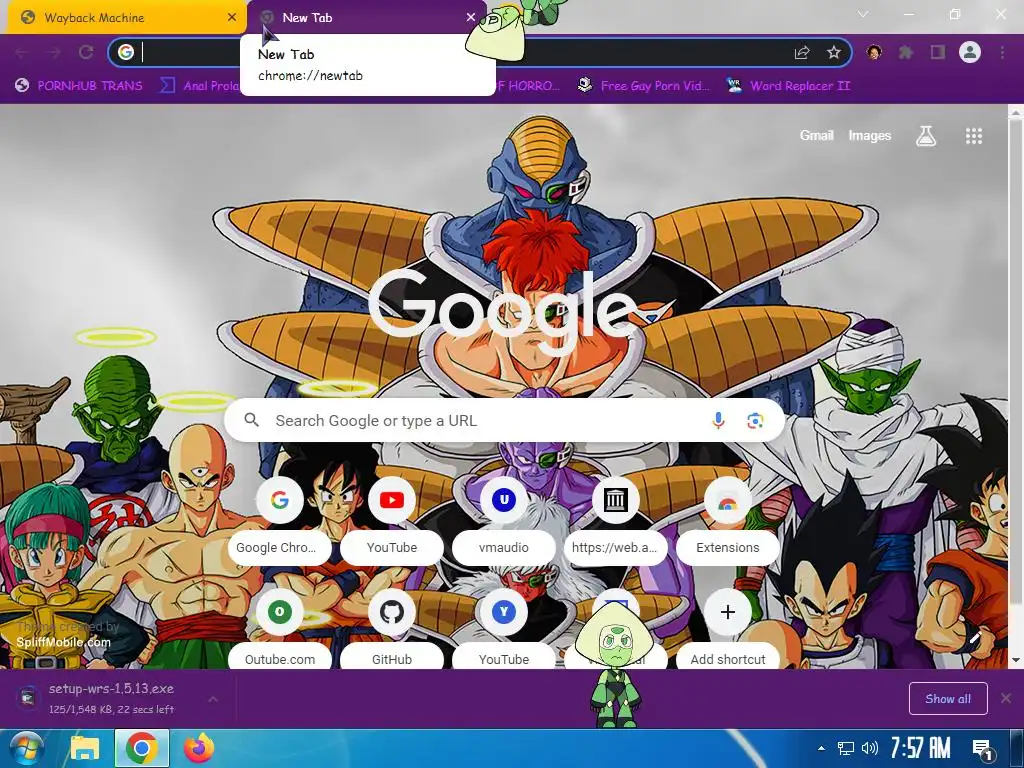Open the GitHub shortcut
Viewport: 1024px width, 768px height.
click(392, 630)
